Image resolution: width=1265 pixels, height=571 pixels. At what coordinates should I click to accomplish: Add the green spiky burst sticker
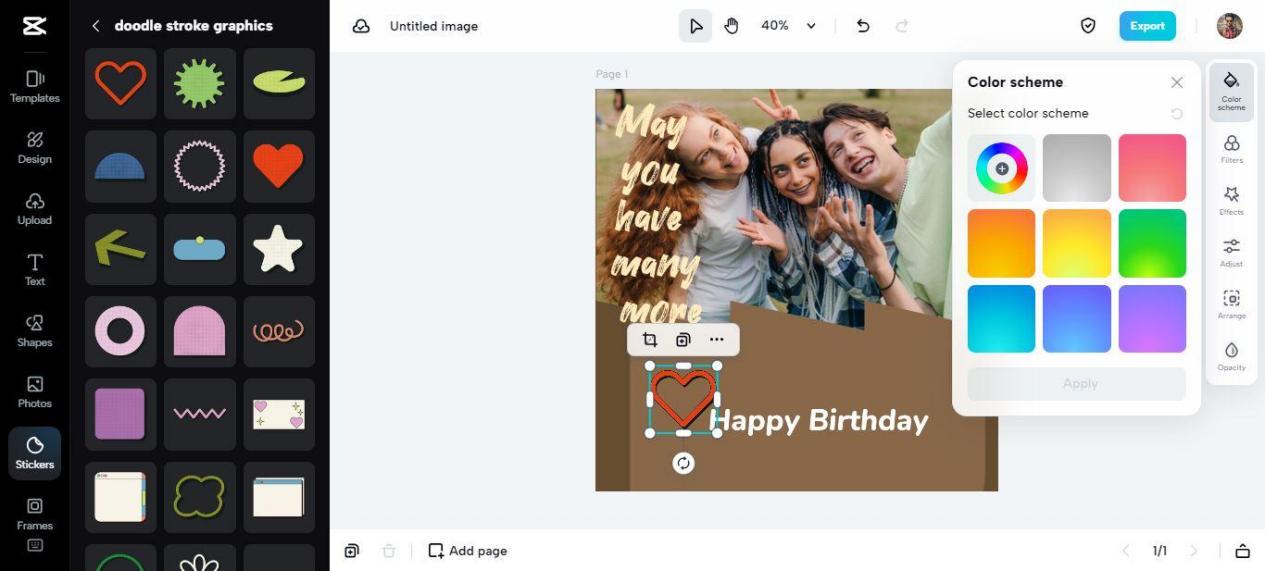200,84
